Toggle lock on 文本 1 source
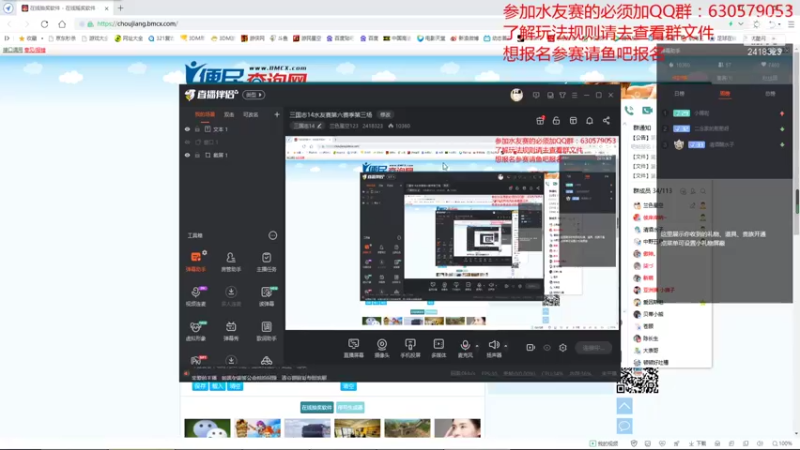 point(197,129)
